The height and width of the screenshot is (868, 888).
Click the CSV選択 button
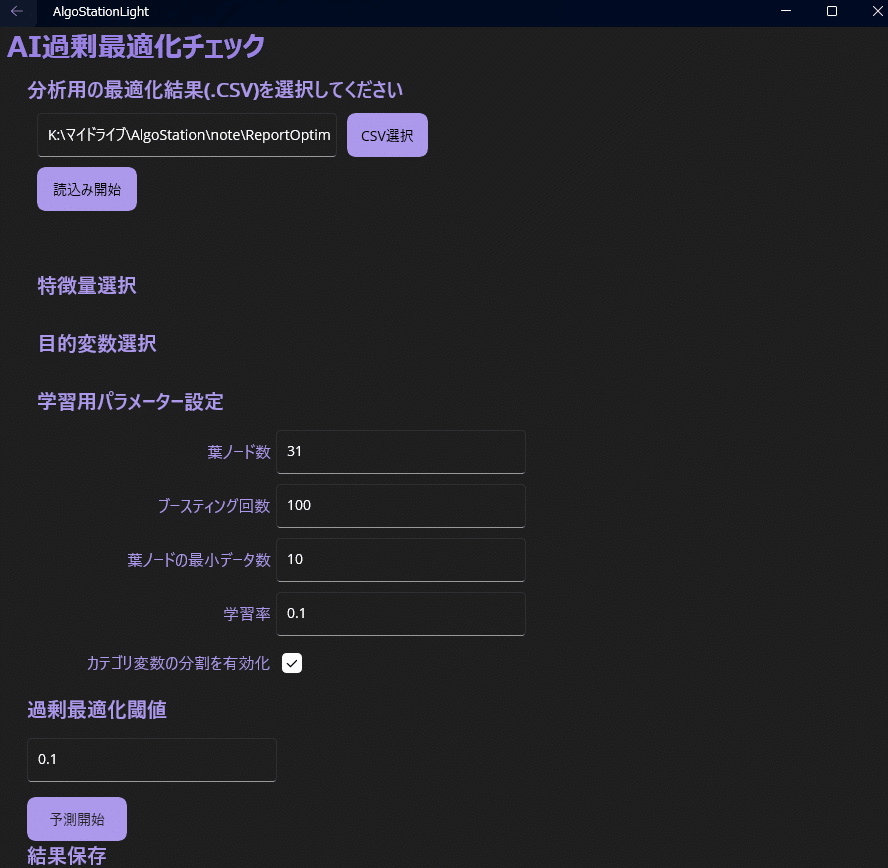point(387,135)
